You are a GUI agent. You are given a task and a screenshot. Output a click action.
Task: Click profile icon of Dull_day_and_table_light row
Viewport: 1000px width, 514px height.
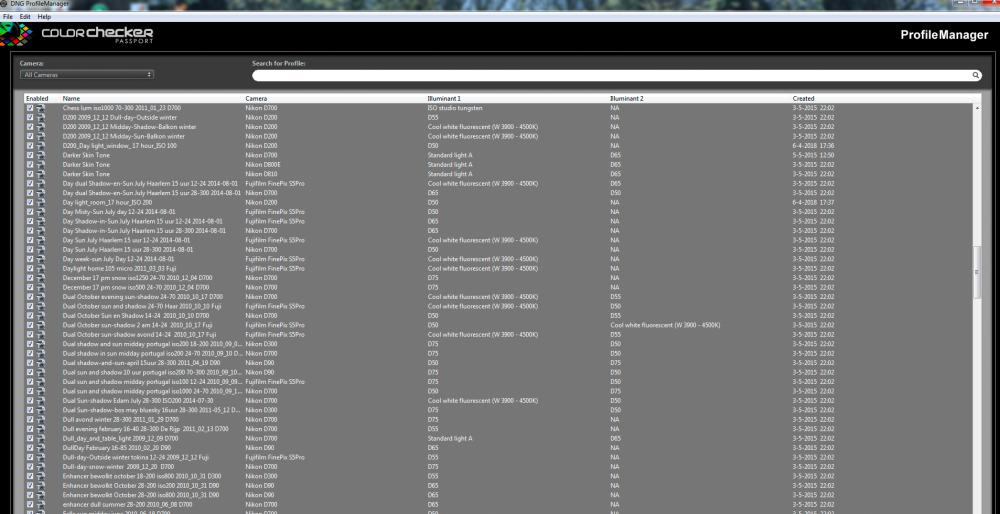point(41,439)
